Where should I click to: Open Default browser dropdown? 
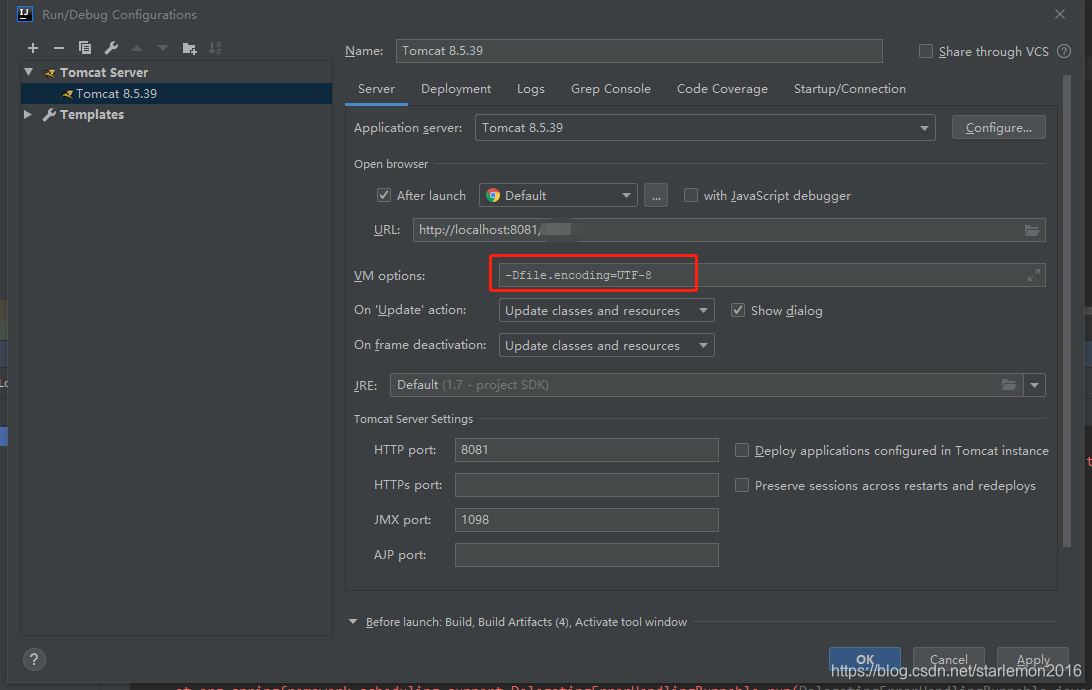pos(558,196)
